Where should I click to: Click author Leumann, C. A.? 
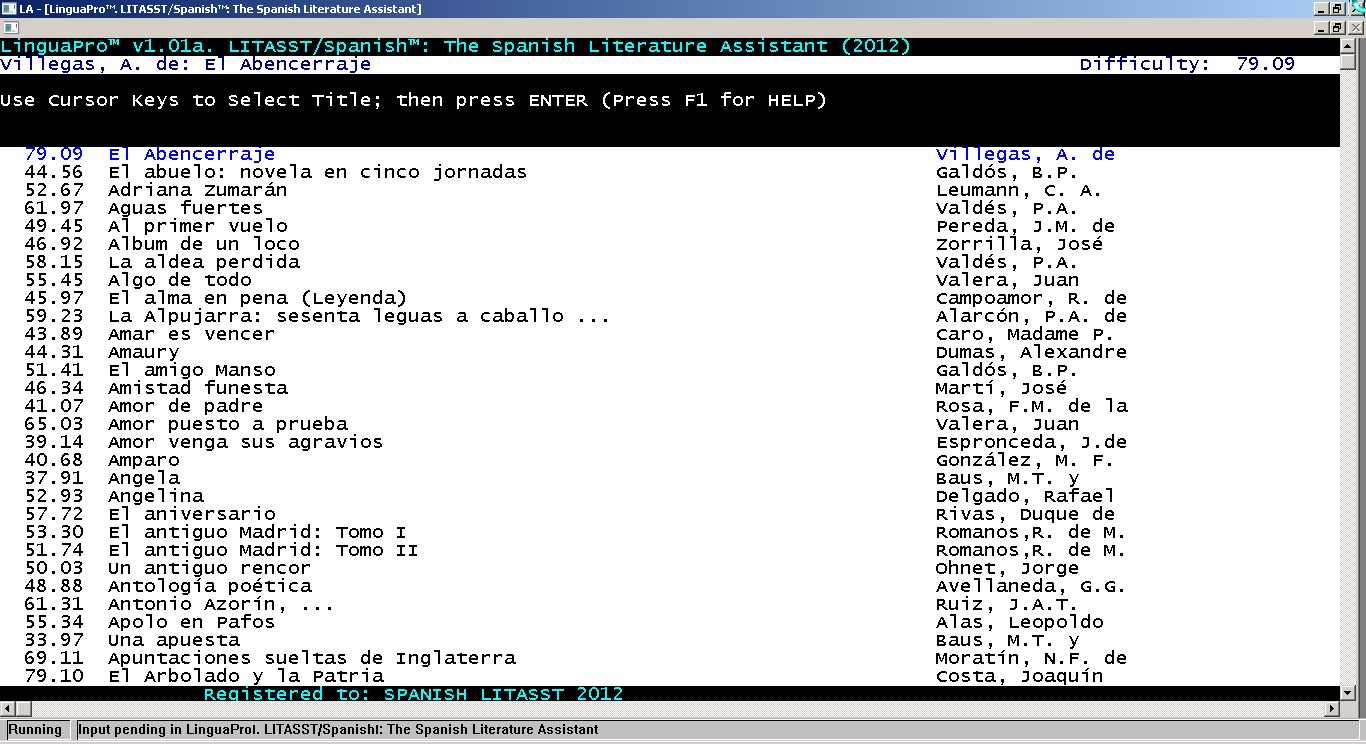coord(1019,190)
